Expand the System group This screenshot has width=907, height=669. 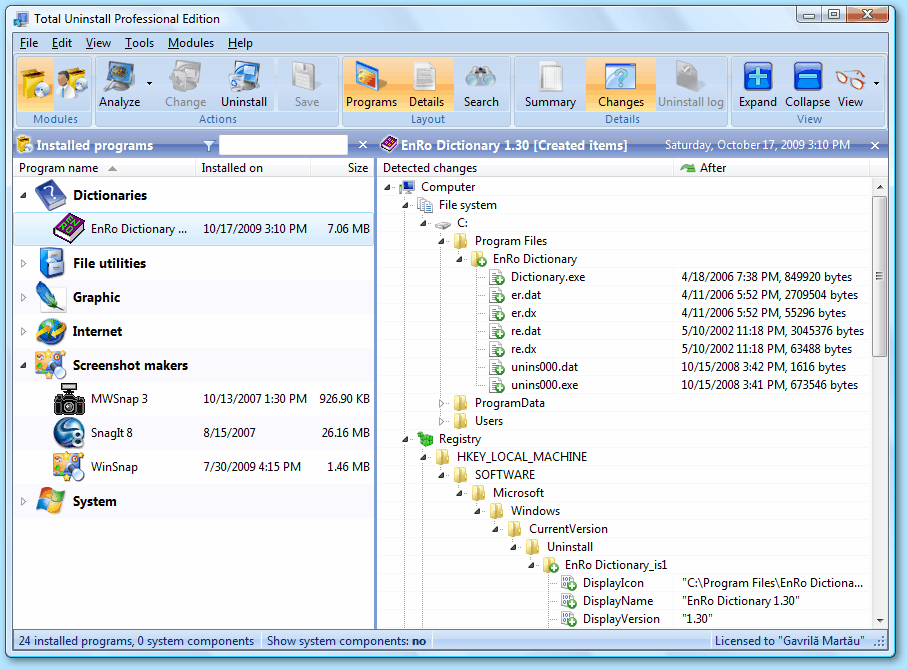click(x=24, y=502)
